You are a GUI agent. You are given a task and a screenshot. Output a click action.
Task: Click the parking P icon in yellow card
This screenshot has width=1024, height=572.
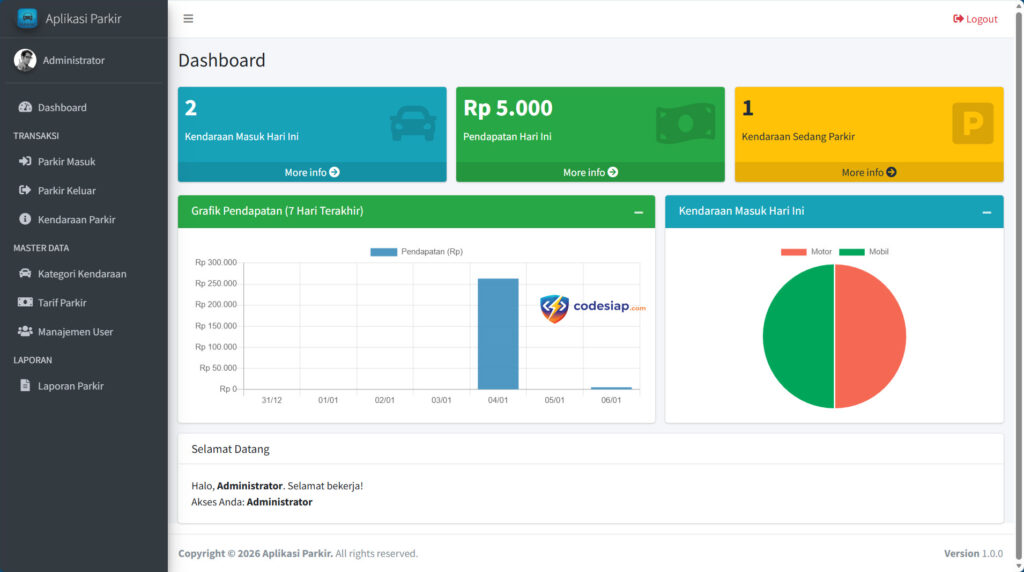pos(972,124)
